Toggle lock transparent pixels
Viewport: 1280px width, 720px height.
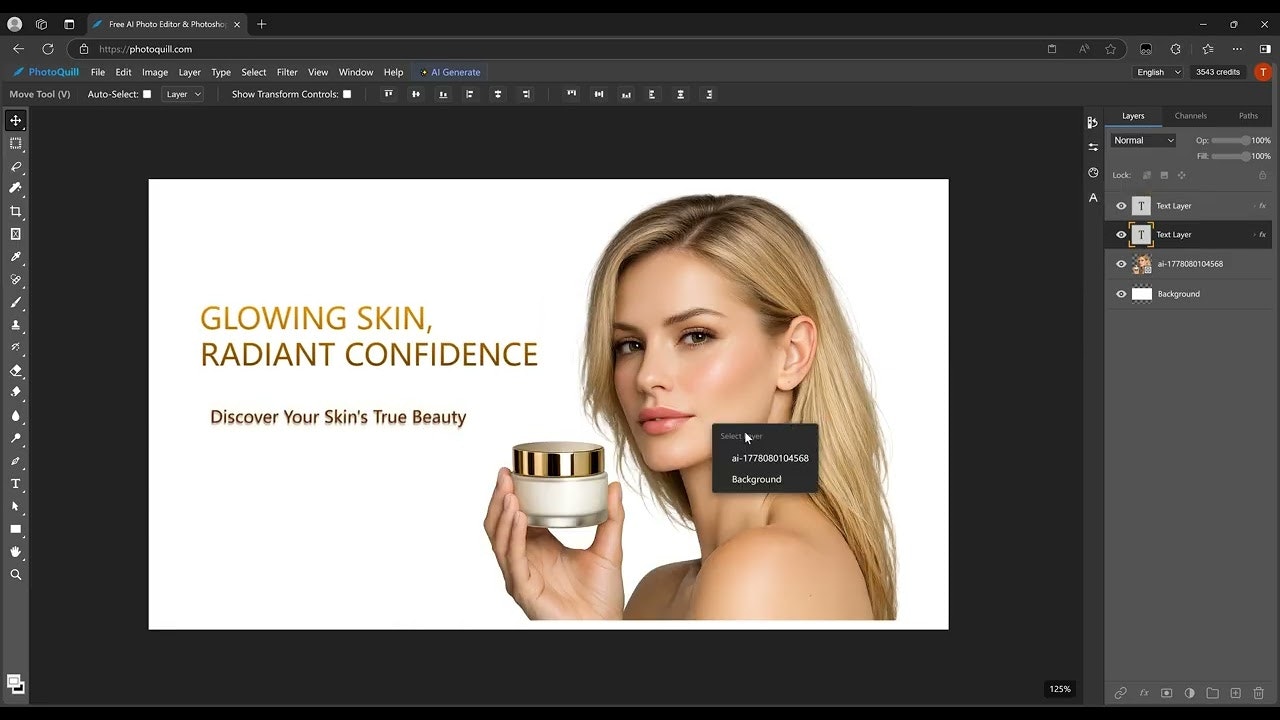[1147, 175]
